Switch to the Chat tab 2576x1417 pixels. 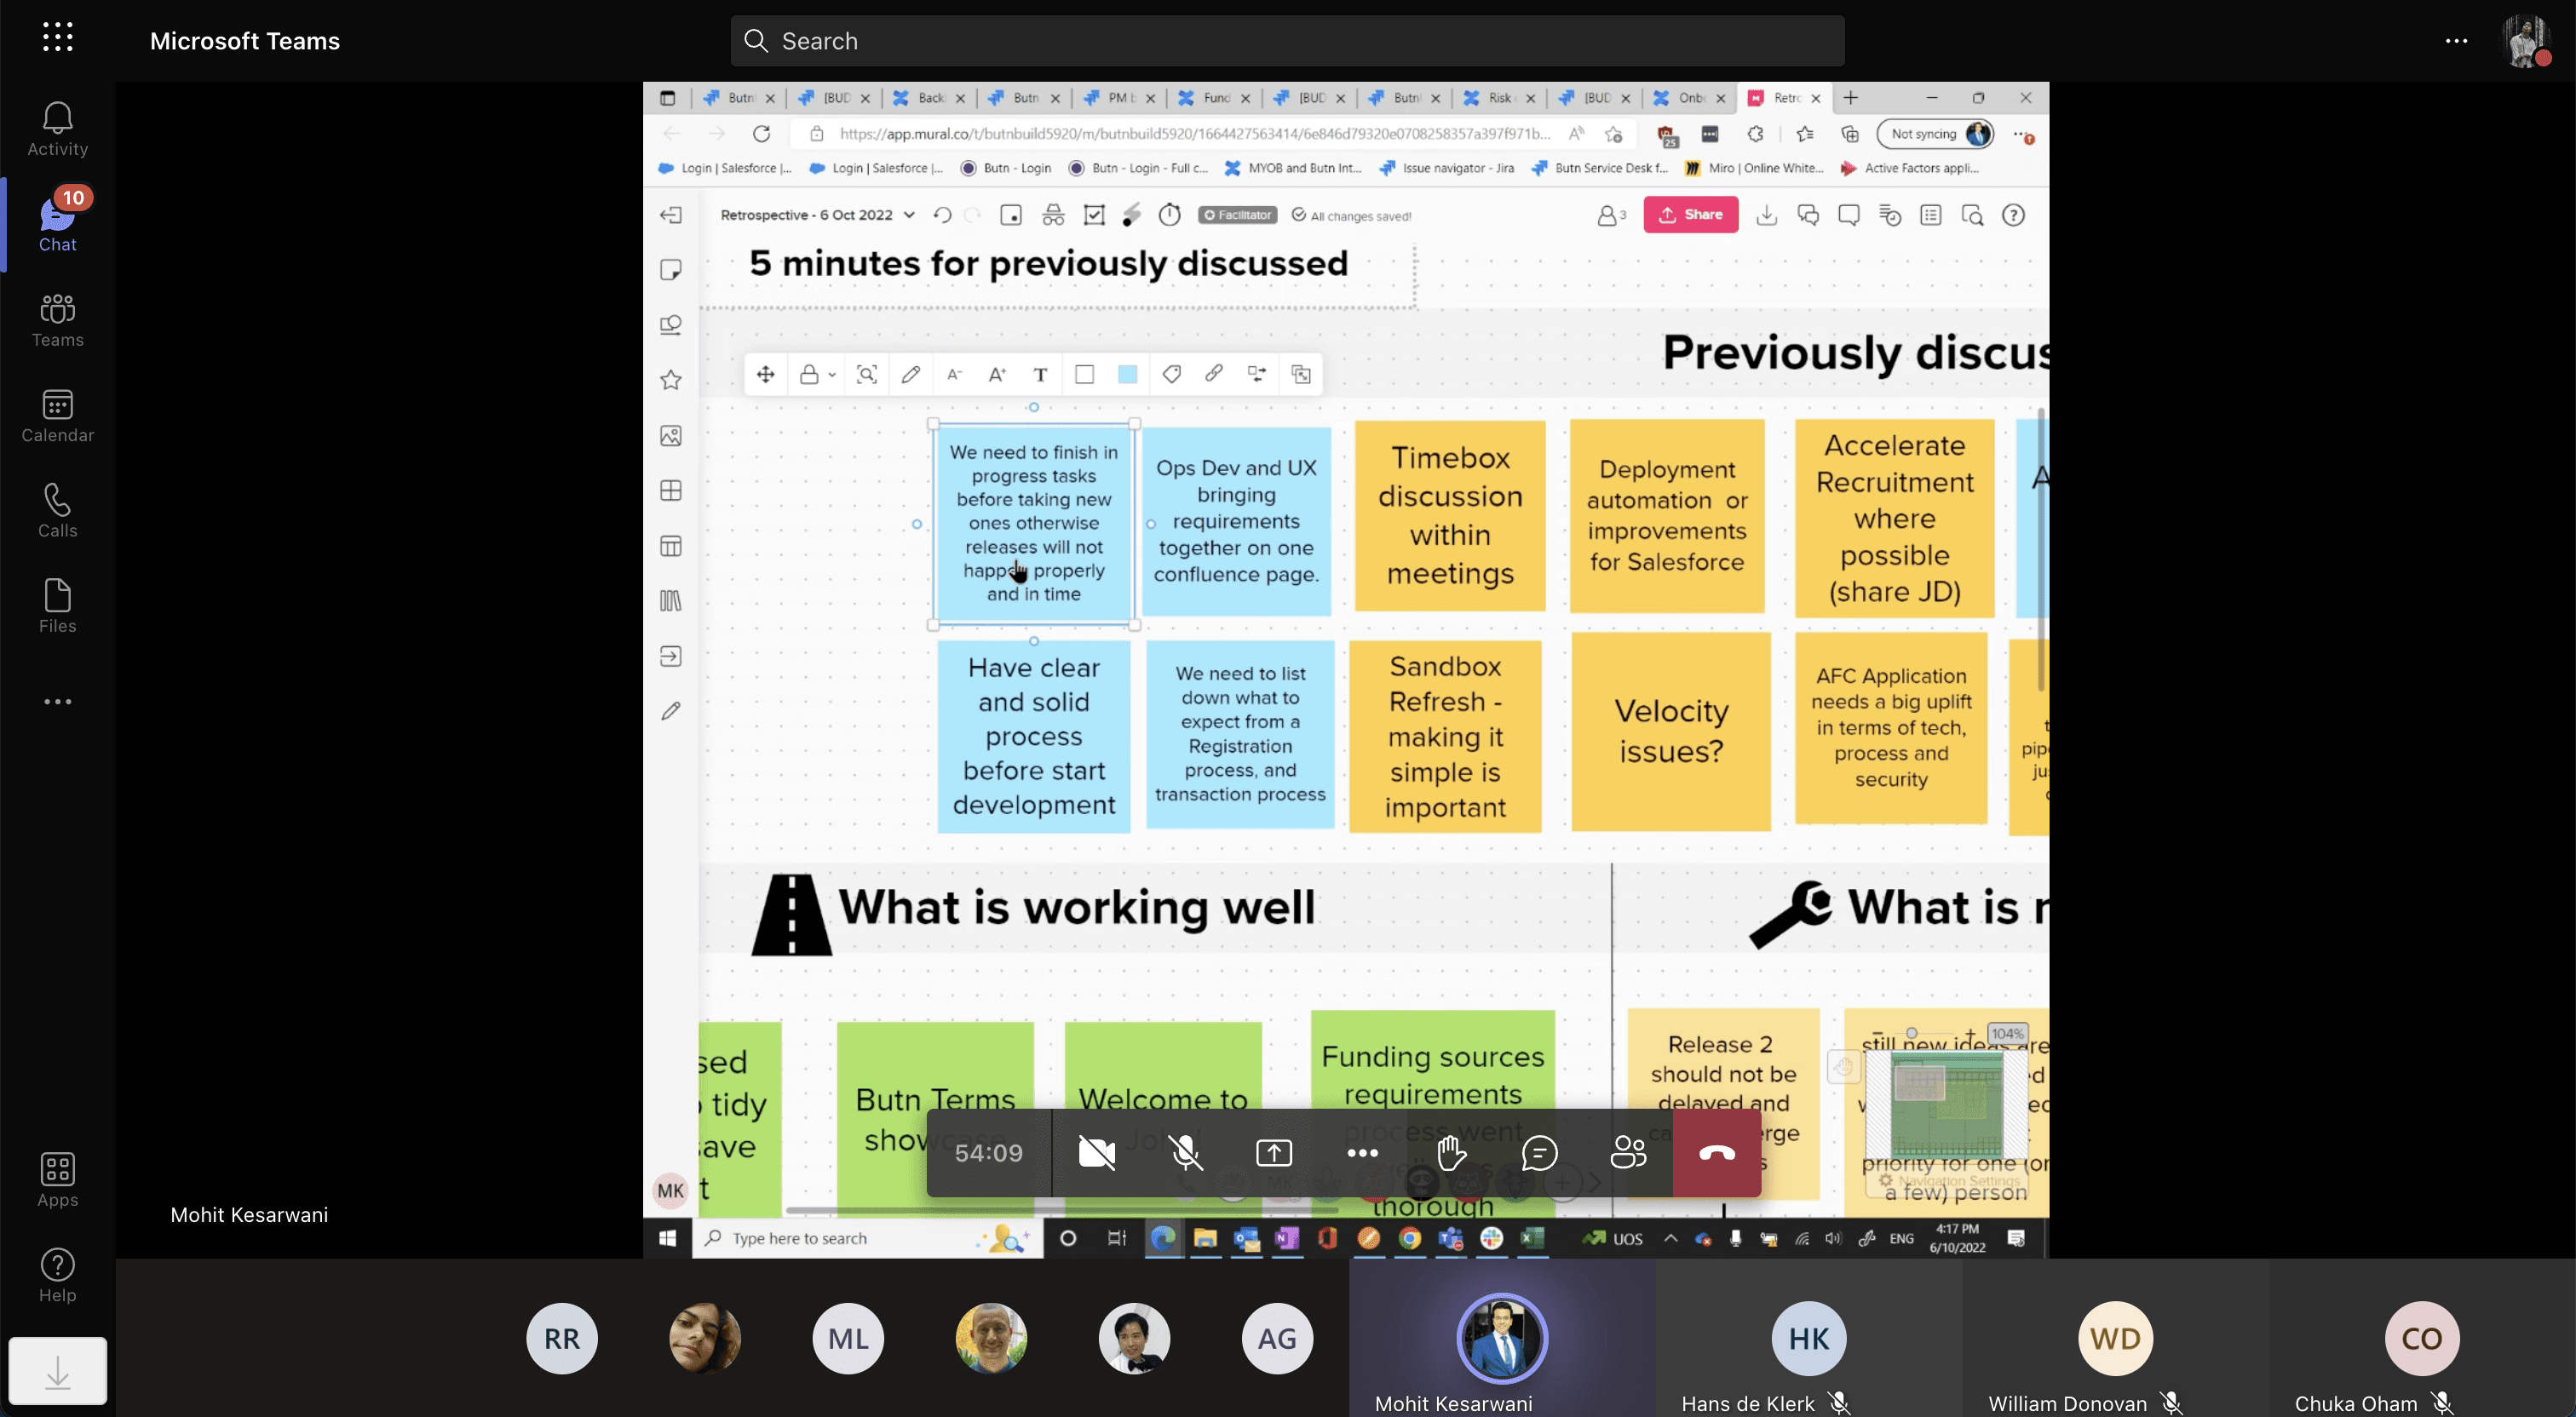[57, 224]
